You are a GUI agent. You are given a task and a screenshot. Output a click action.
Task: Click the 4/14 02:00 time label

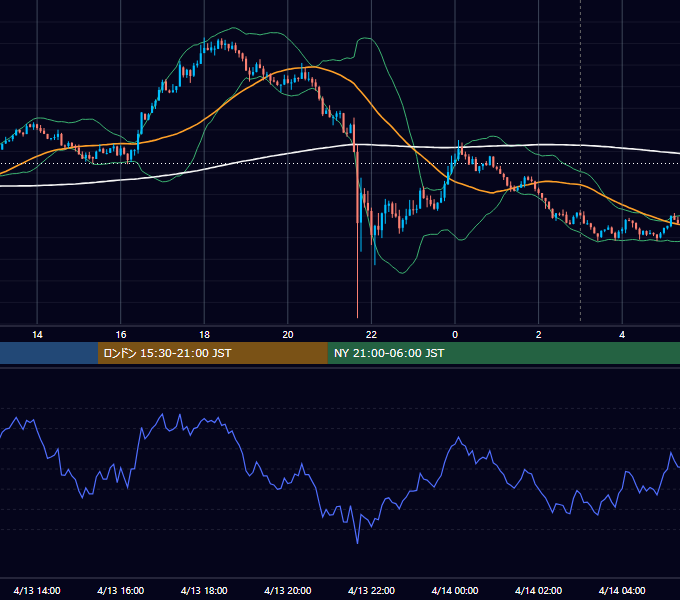pyautogui.click(x=538, y=590)
